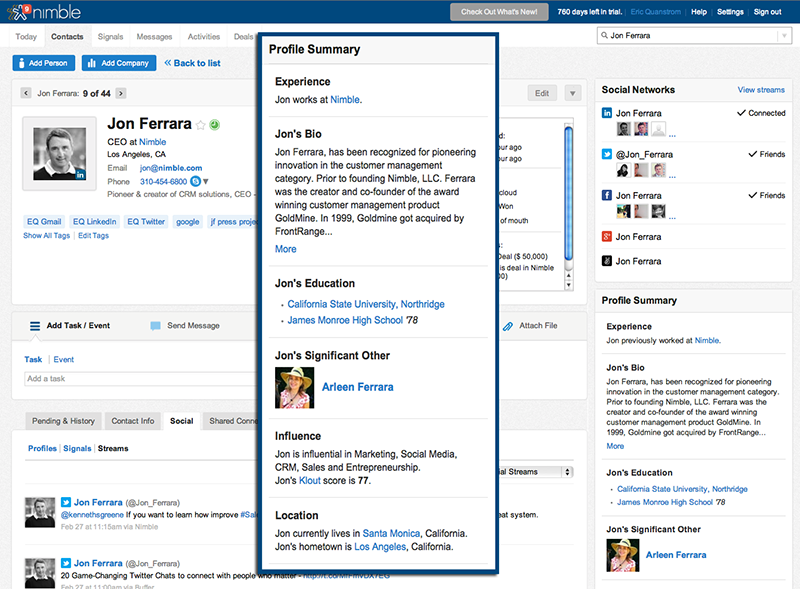
Task: Go to previous contact arrow
Action: click(x=26, y=93)
